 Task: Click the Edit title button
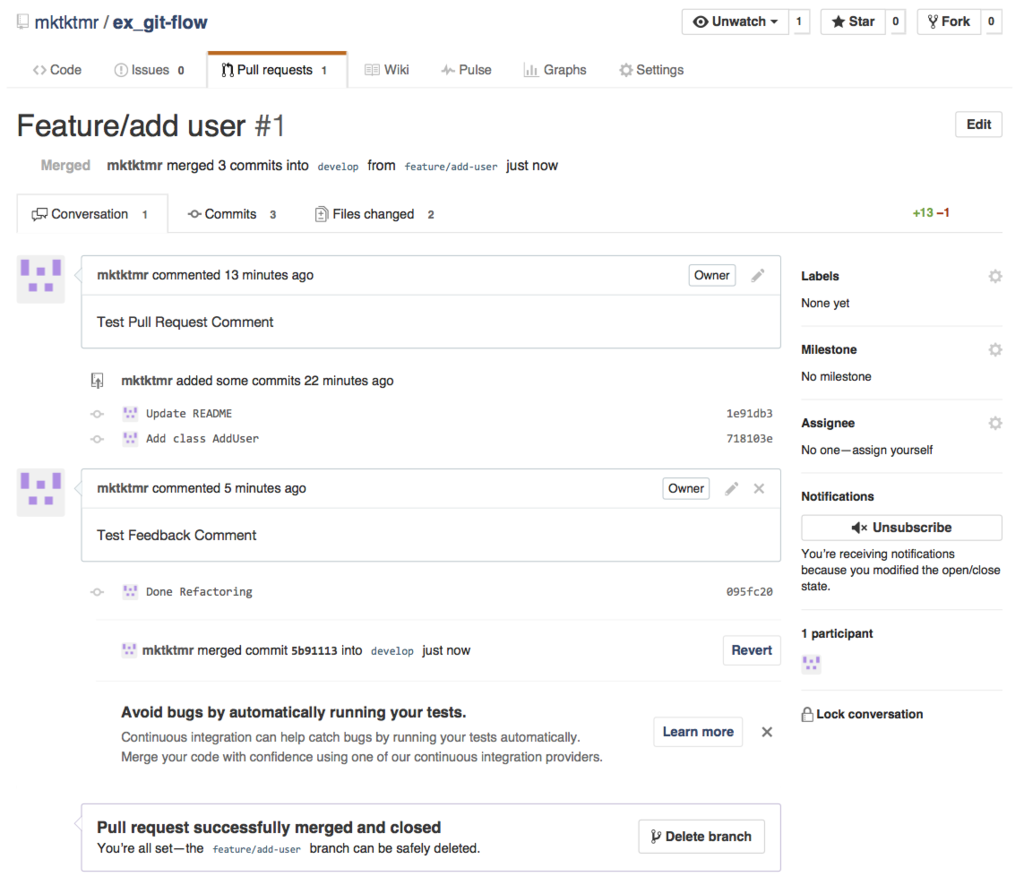coord(978,124)
